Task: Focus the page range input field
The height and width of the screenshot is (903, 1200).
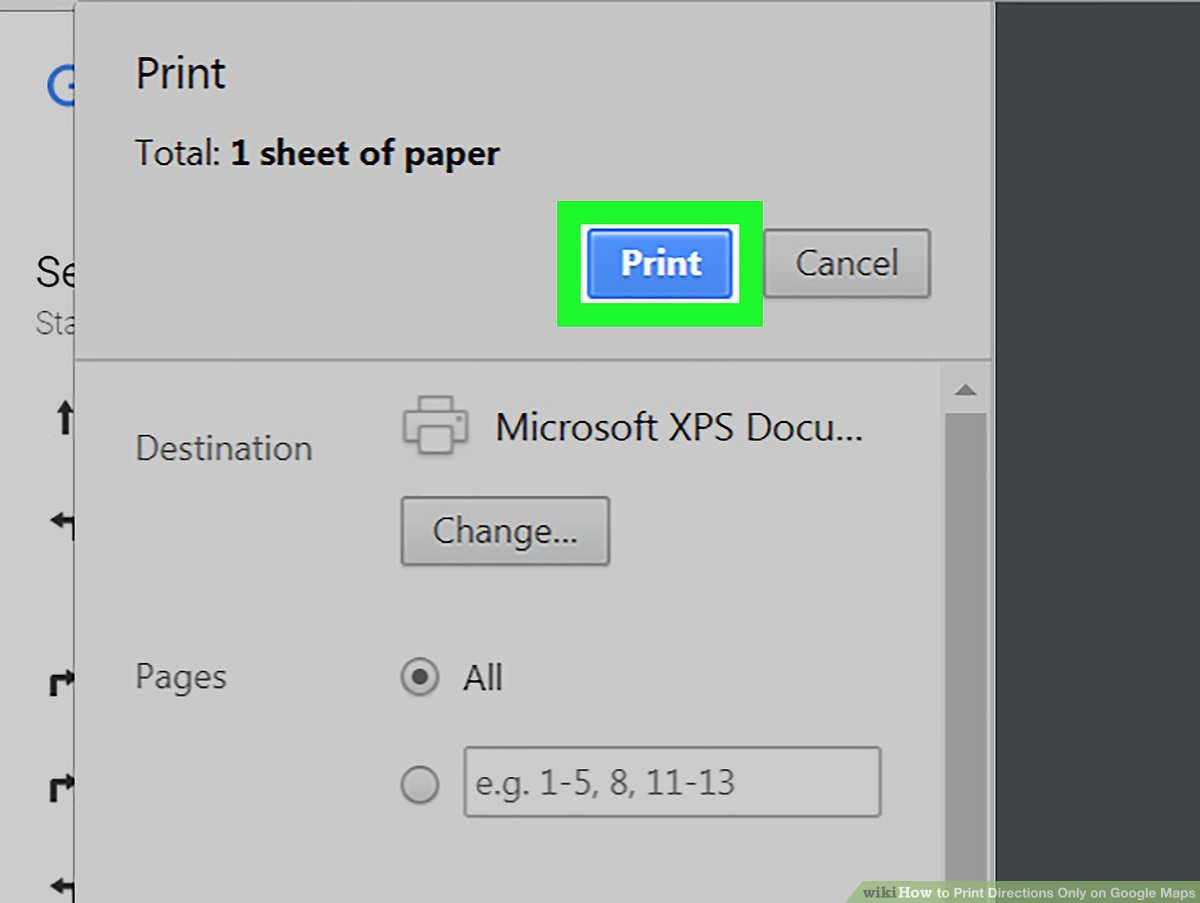Action: pos(671,782)
